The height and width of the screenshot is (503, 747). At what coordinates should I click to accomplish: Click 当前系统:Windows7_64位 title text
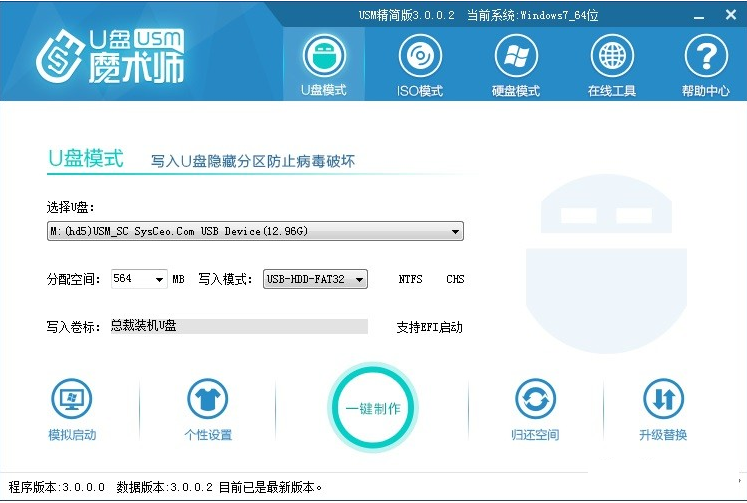click(x=533, y=15)
